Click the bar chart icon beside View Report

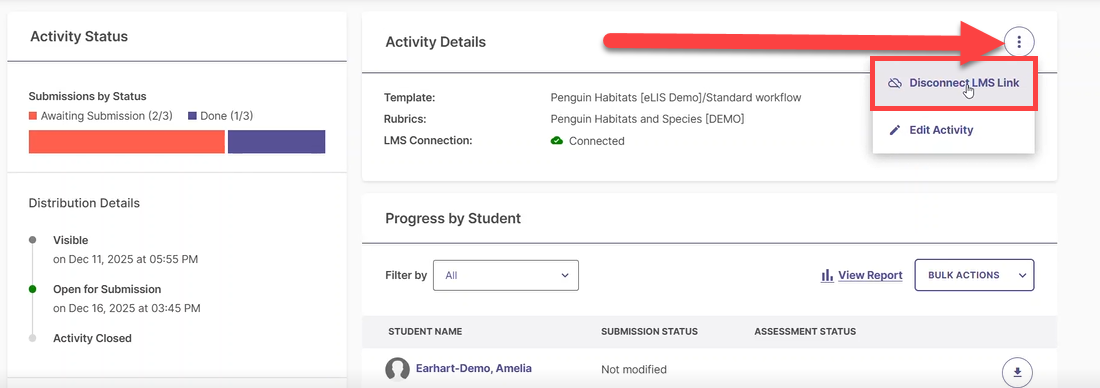[827, 275]
